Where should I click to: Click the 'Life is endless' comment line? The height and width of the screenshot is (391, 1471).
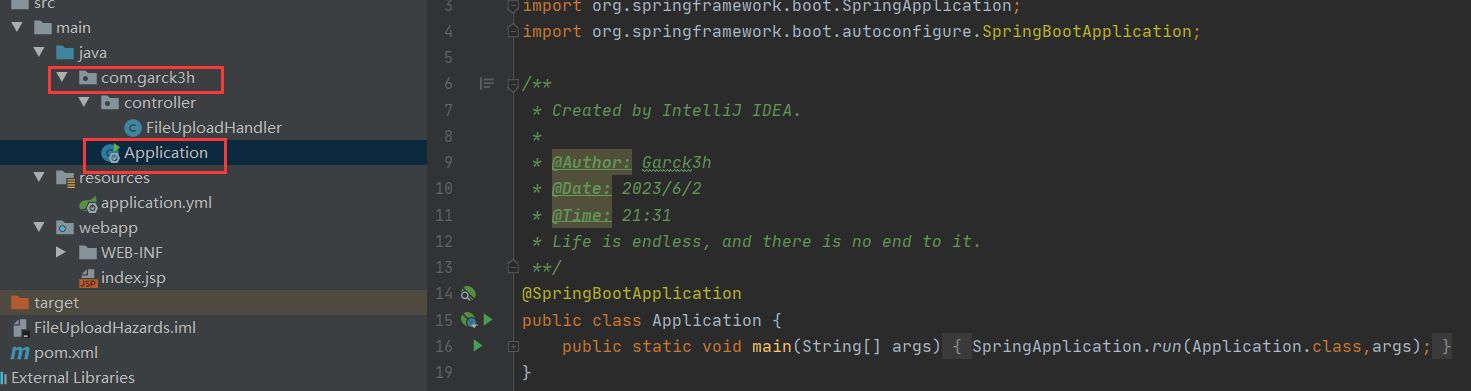coord(767,241)
